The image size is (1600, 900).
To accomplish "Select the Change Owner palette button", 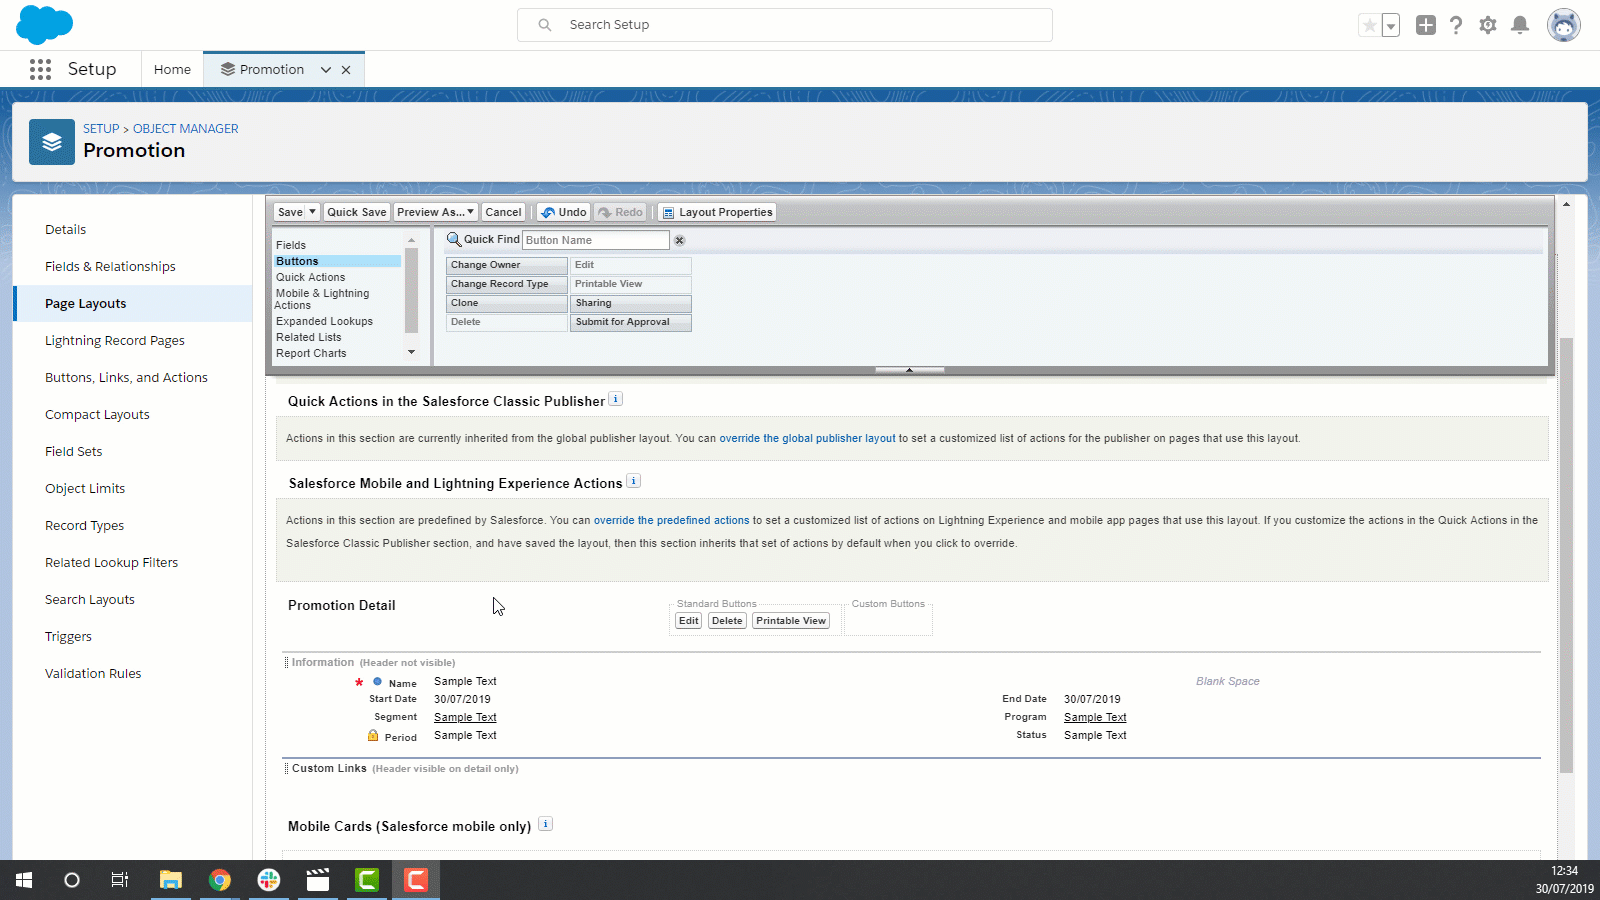I will (506, 265).
